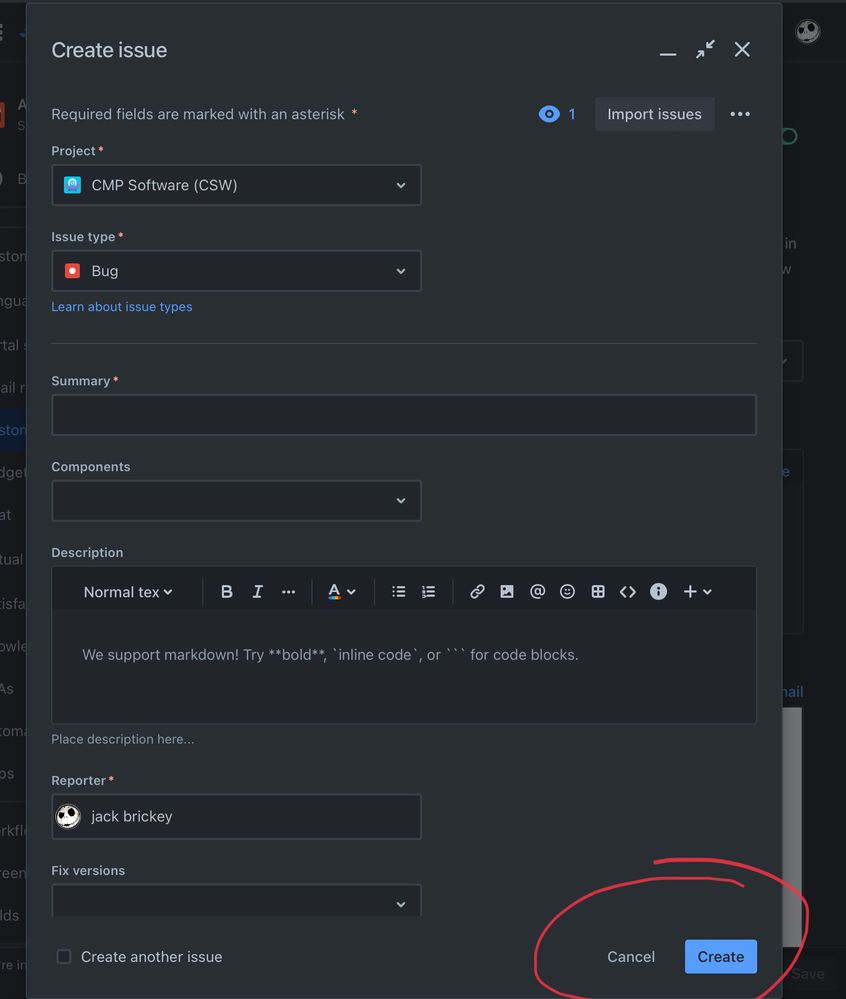Image resolution: width=846 pixels, height=999 pixels.
Task: Add an image to description
Action: coord(507,592)
